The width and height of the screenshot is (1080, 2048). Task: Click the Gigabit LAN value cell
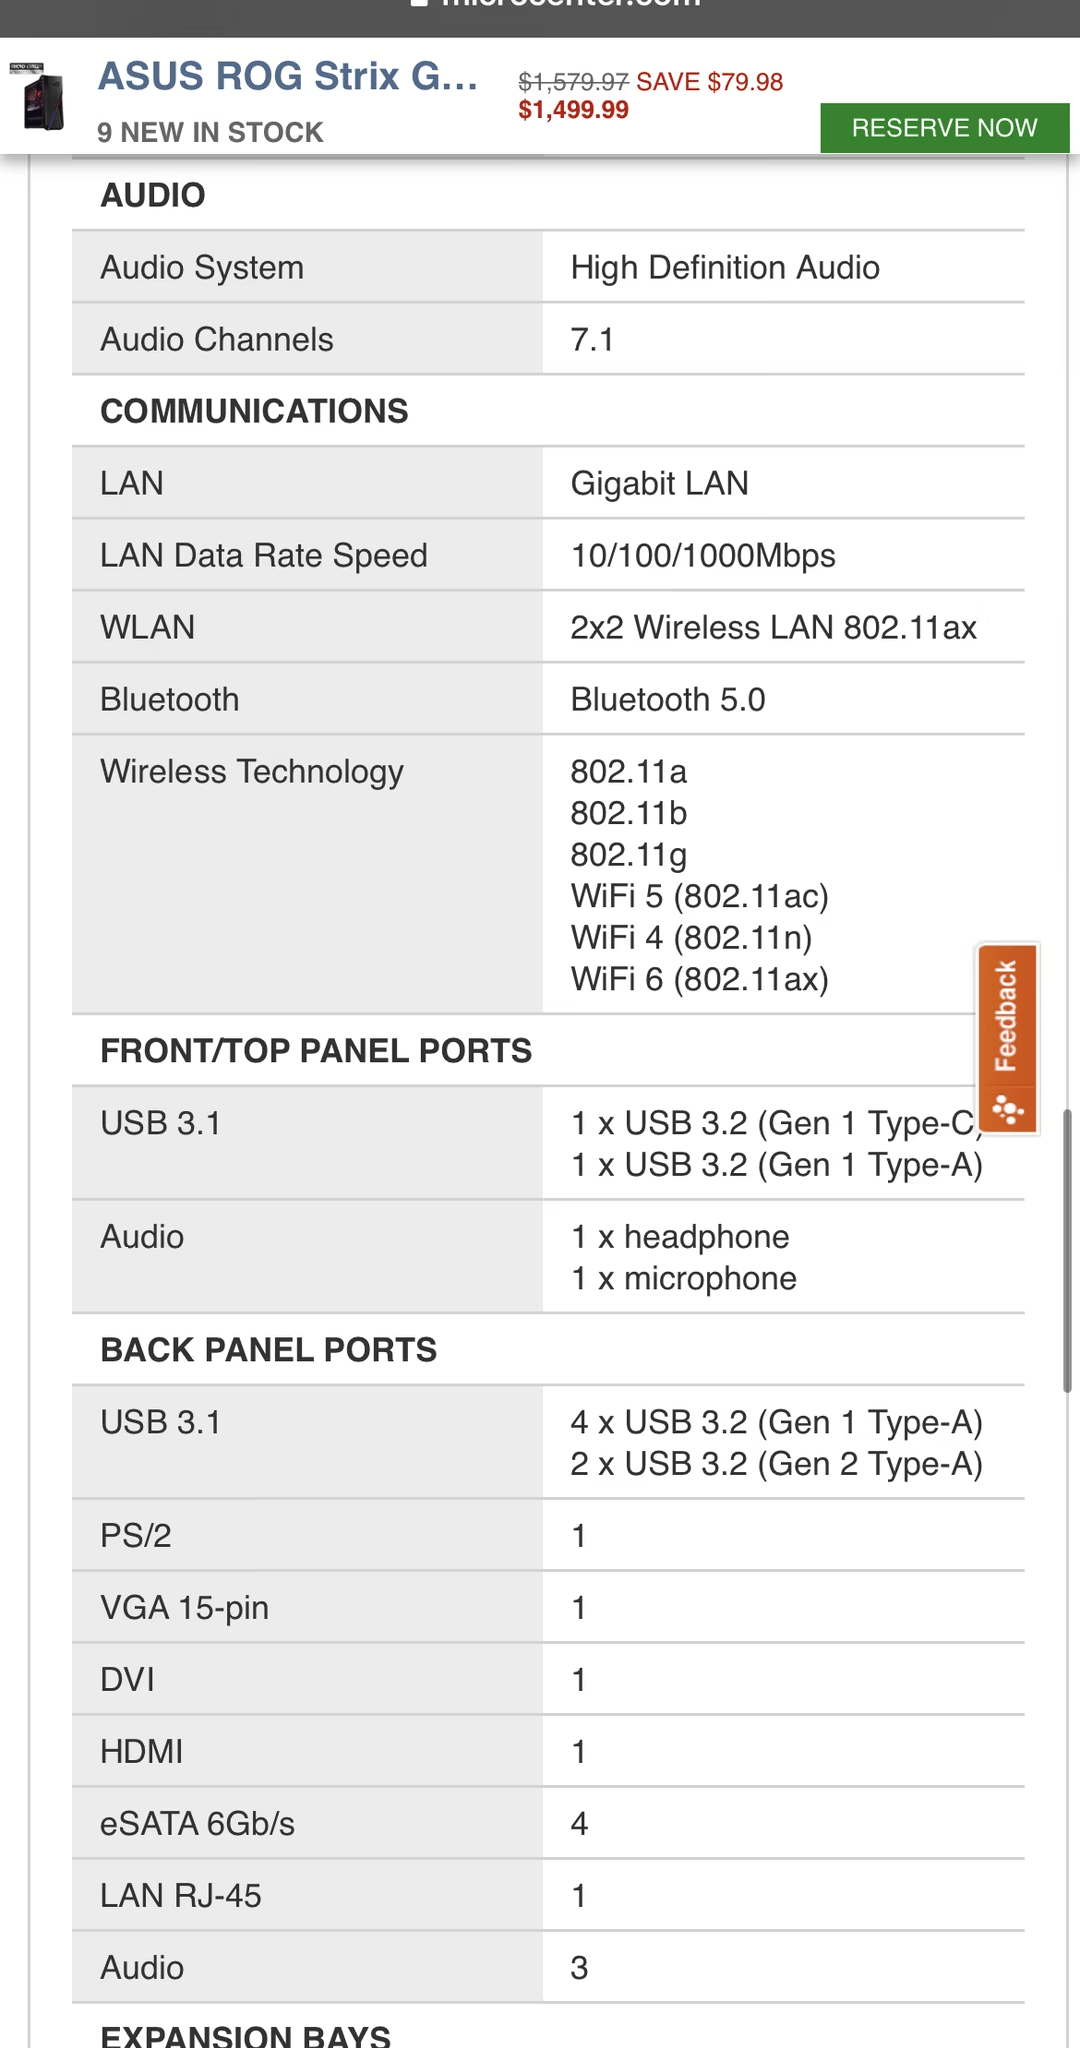[783, 483]
